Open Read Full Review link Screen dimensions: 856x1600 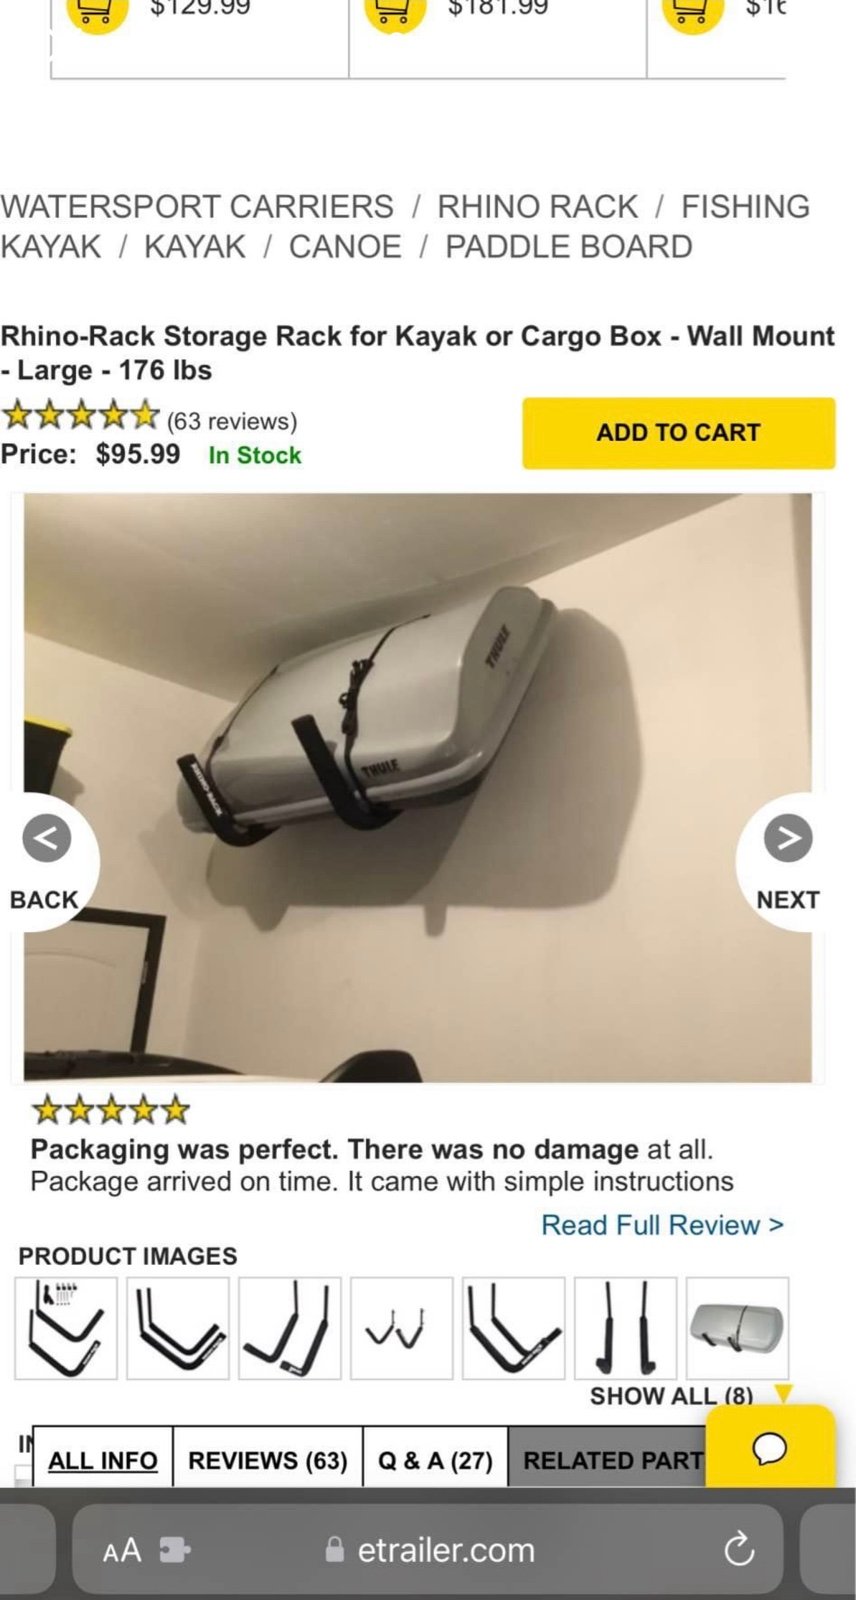tap(662, 1225)
